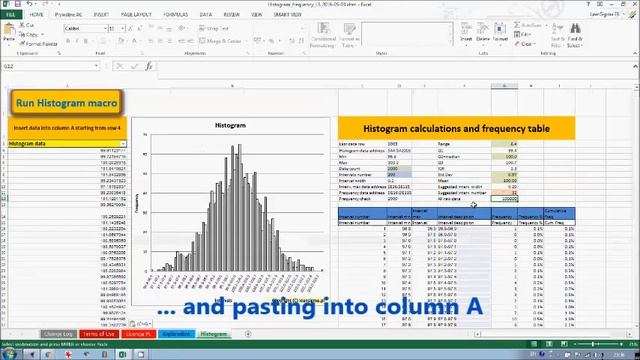Image resolution: width=640 pixels, height=360 pixels.
Task: Click the Format Painter tool
Action: point(38,44)
